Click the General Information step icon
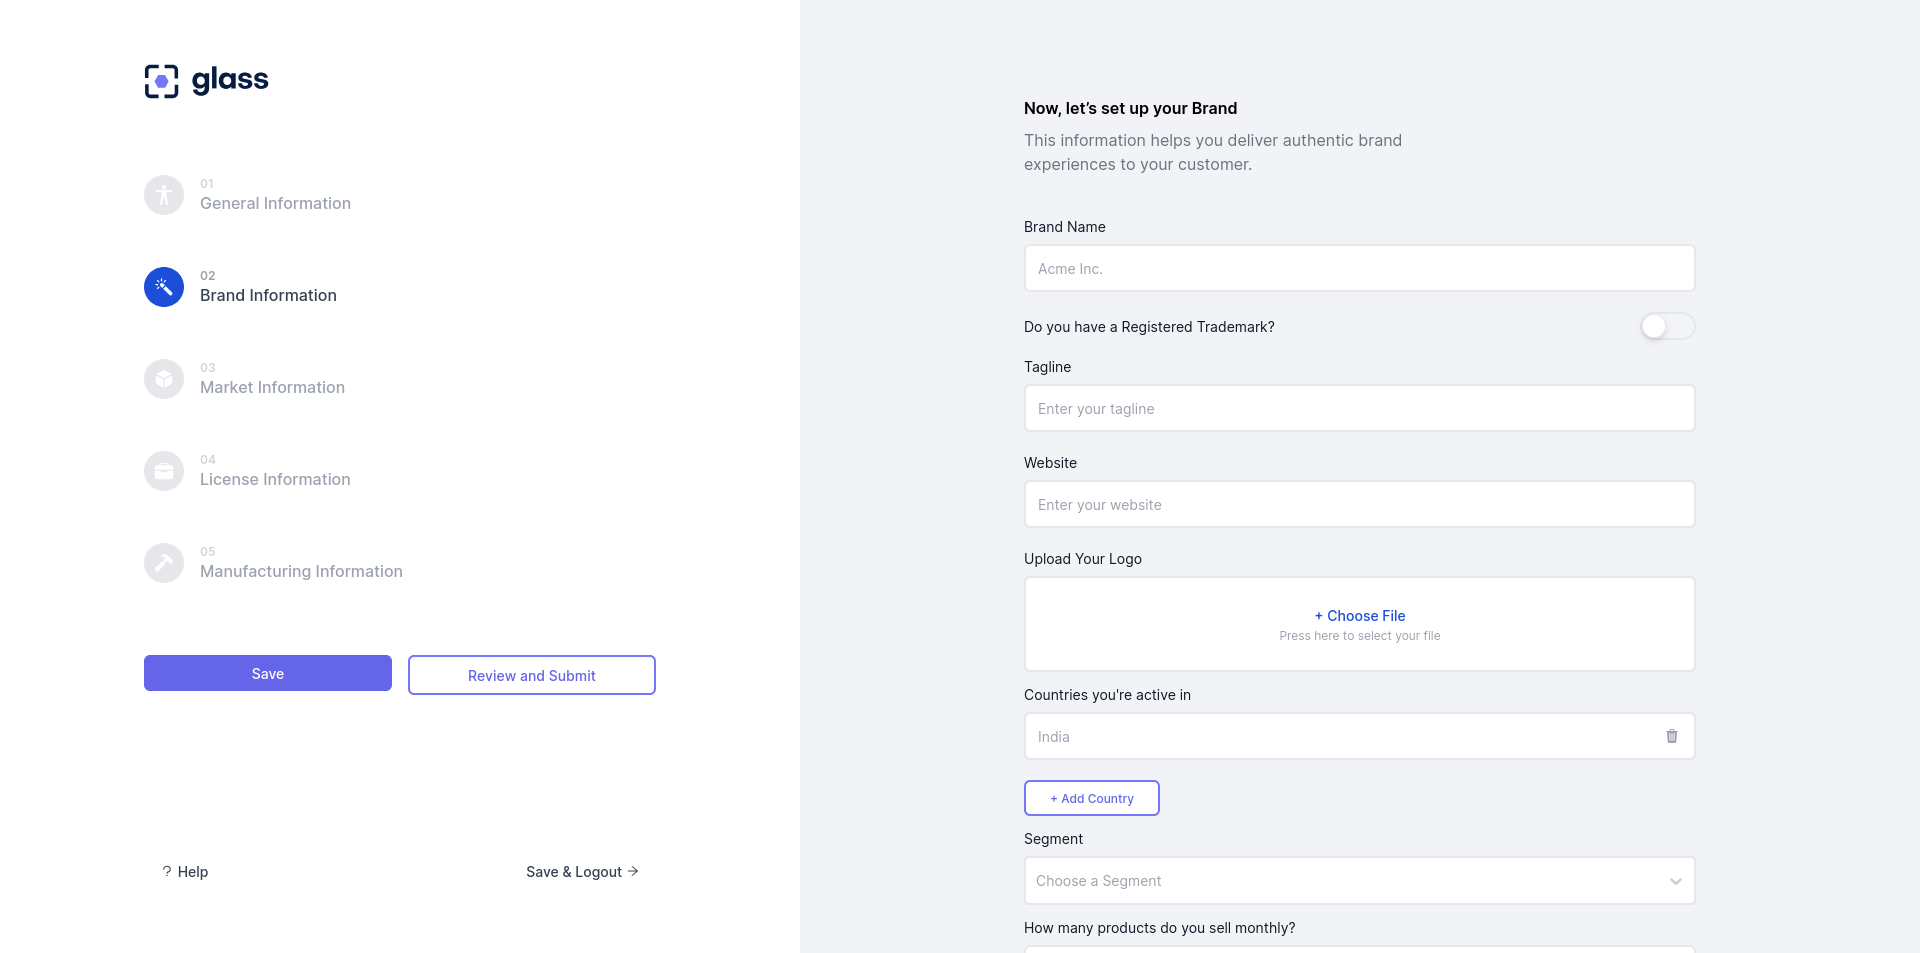The height and width of the screenshot is (953, 1920). 164,195
